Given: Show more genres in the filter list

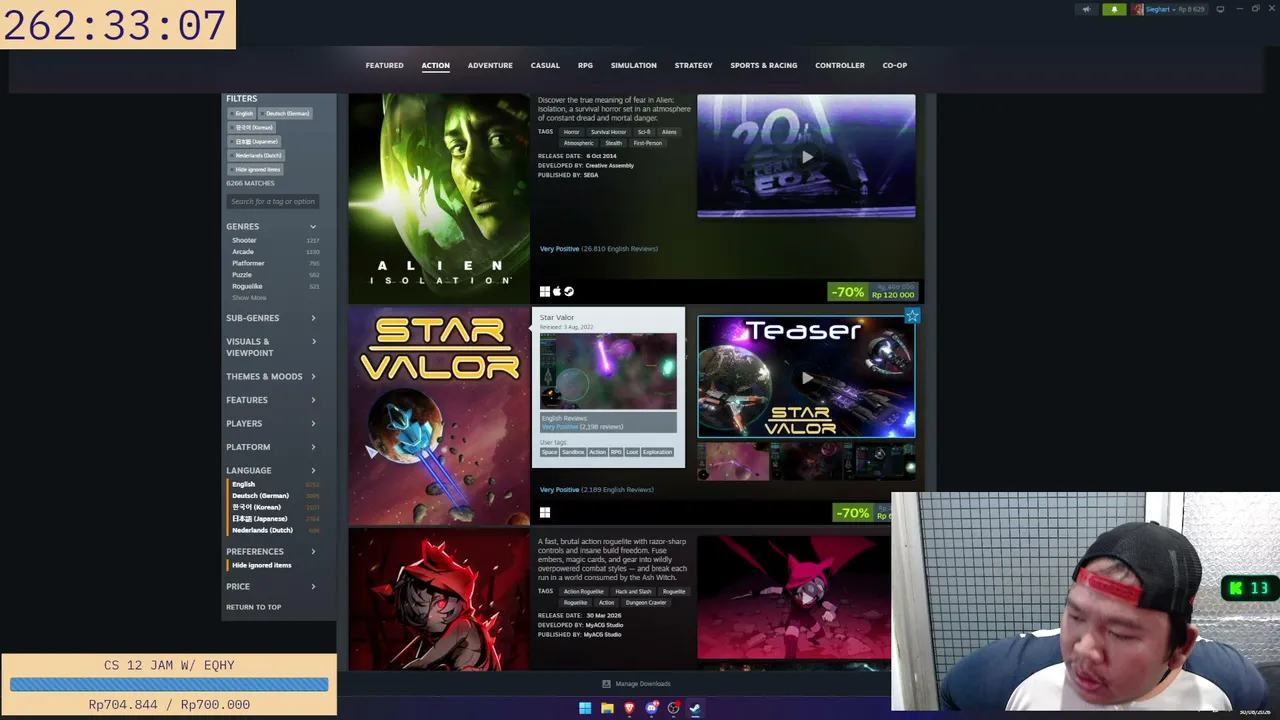Looking at the screenshot, I should 249,298.
